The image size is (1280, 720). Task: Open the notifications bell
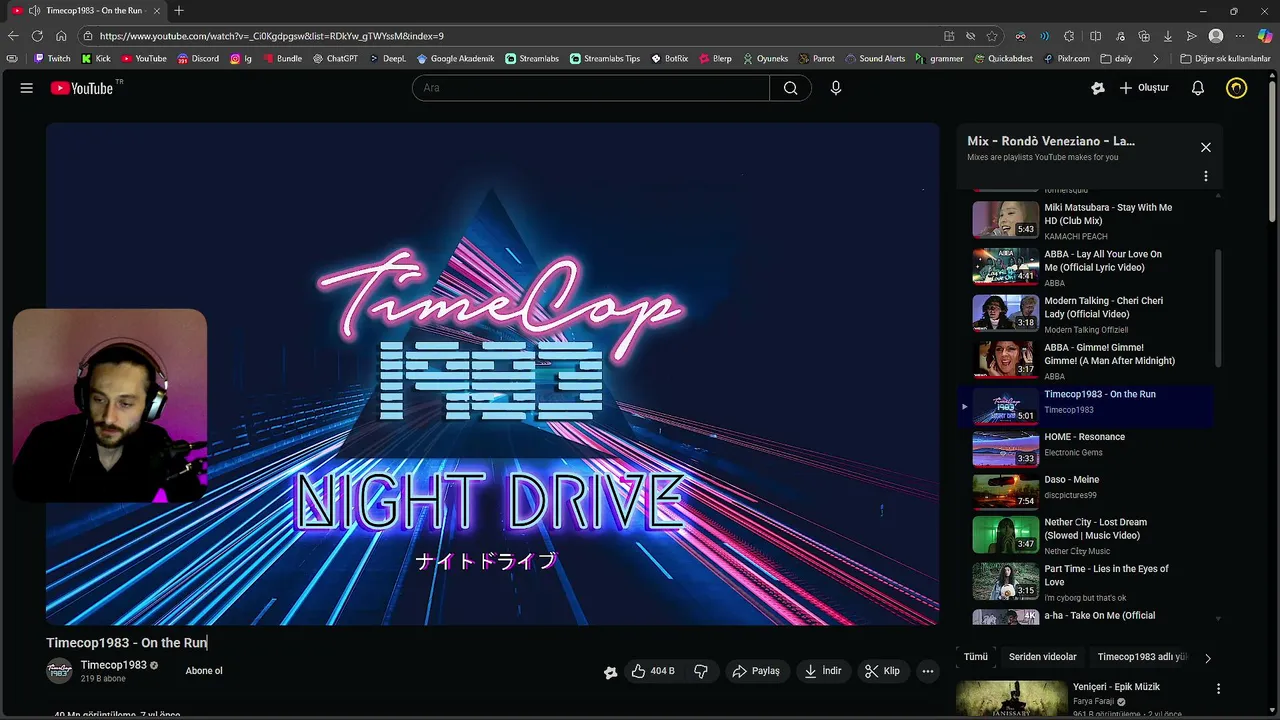point(1197,88)
